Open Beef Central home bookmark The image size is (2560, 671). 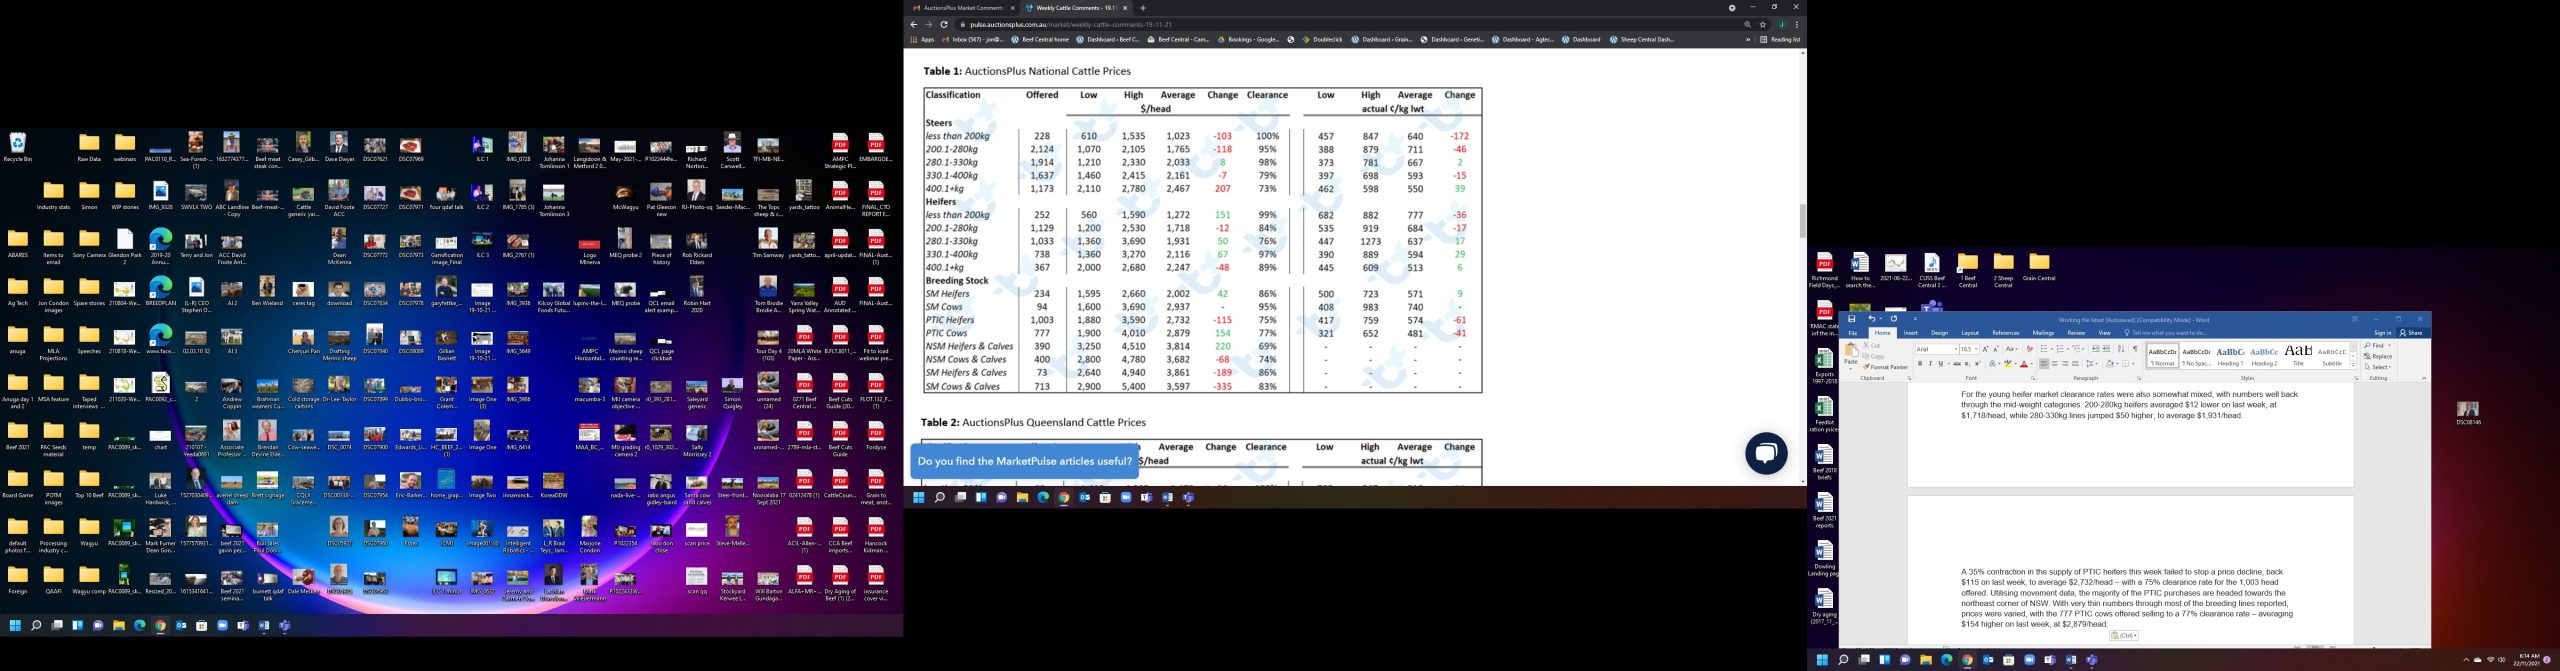pos(1040,39)
